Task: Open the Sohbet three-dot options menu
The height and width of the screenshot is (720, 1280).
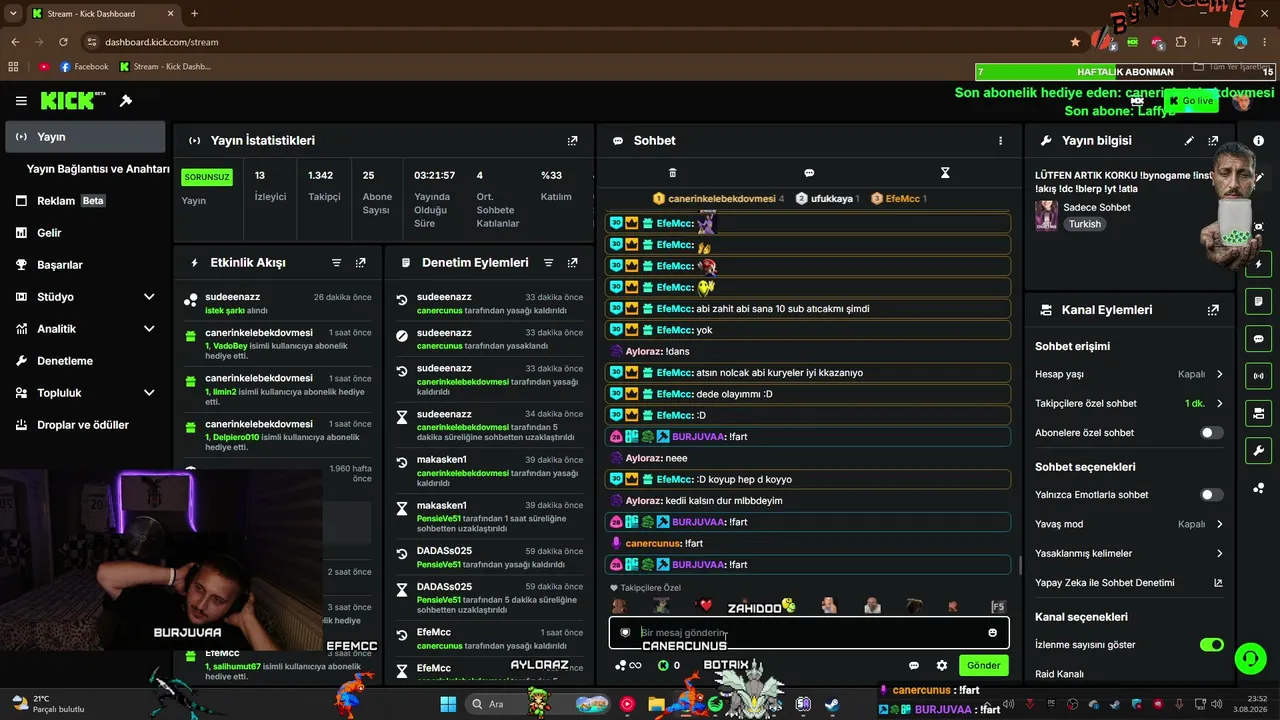Action: click(x=1000, y=141)
